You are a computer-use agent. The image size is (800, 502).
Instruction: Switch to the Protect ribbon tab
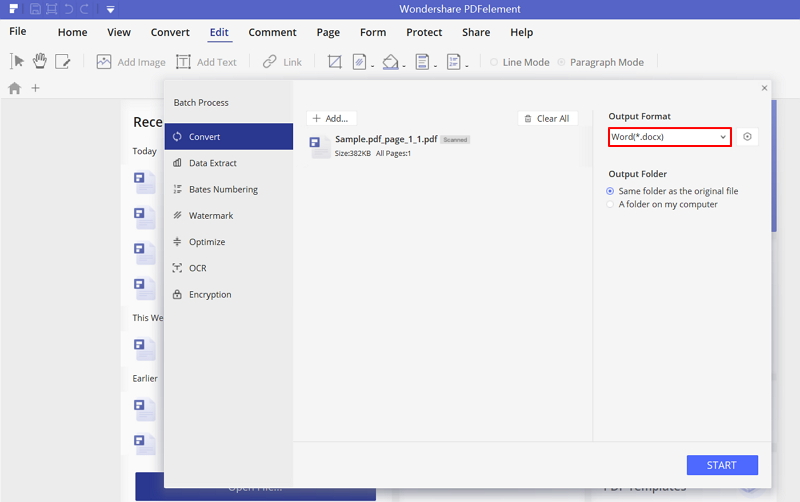click(424, 32)
